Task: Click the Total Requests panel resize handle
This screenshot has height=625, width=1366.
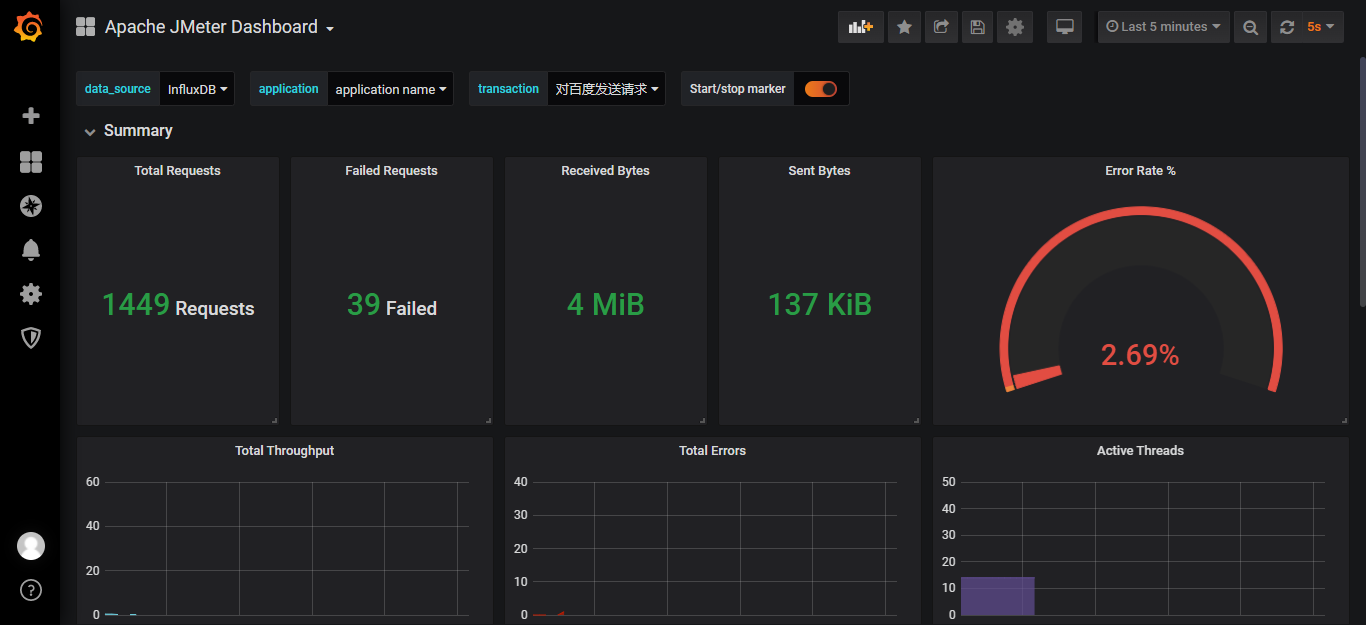Action: tap(274, 420)
